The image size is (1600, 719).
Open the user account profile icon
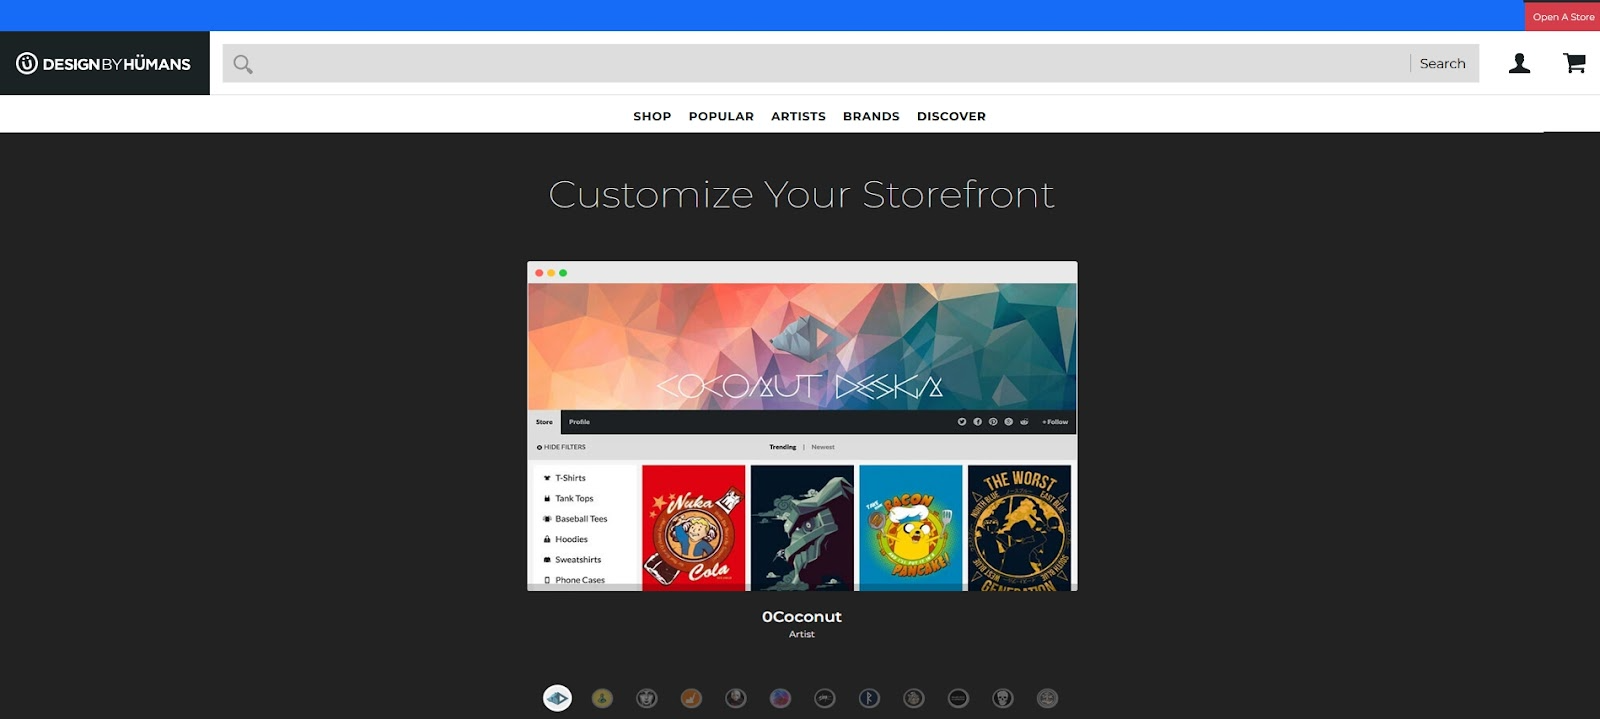click(x=1519, y=63)
